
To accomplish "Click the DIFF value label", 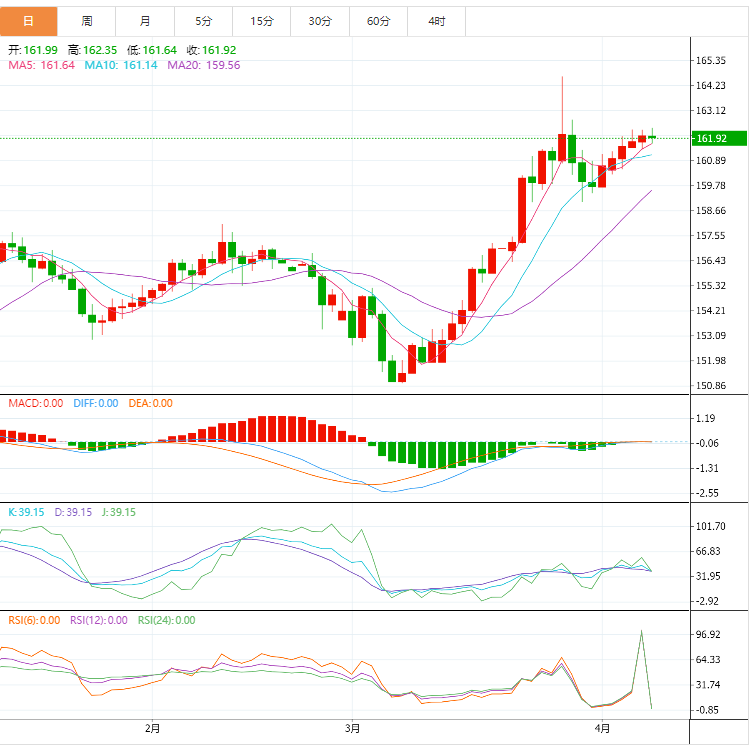I will coord(93,403).
